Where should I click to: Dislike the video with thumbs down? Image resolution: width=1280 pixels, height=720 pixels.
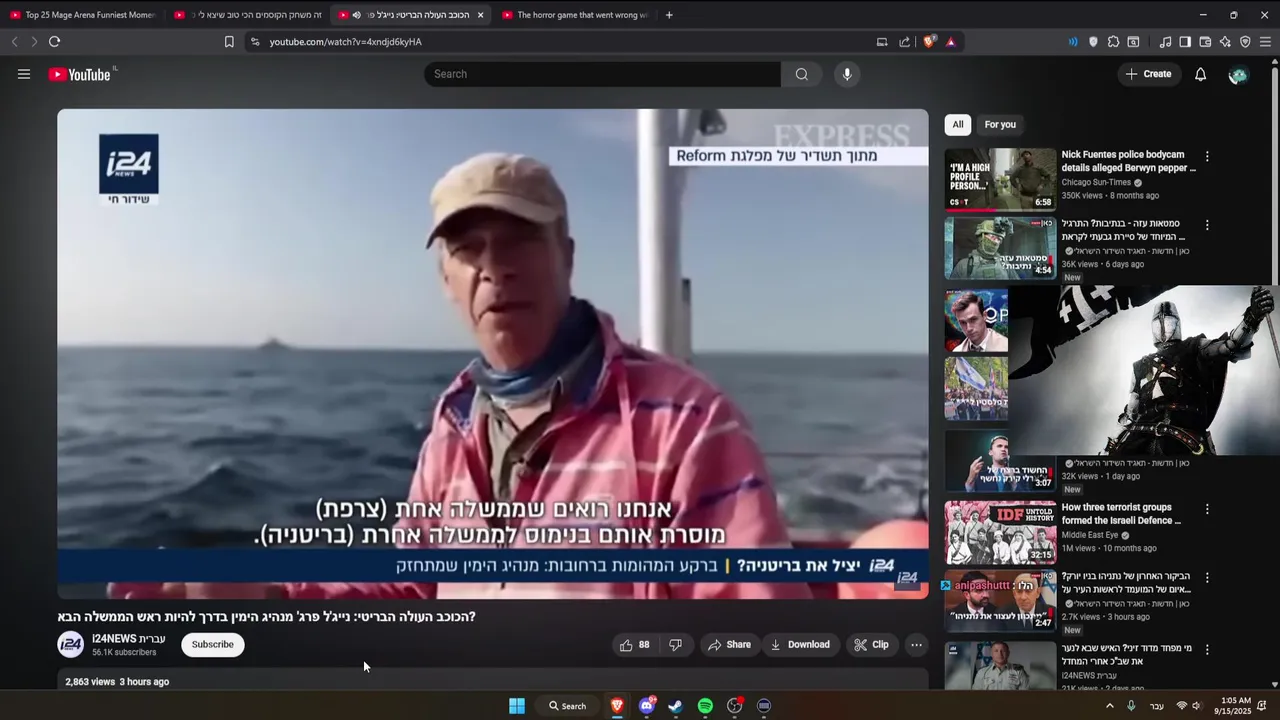click(675, 645)
